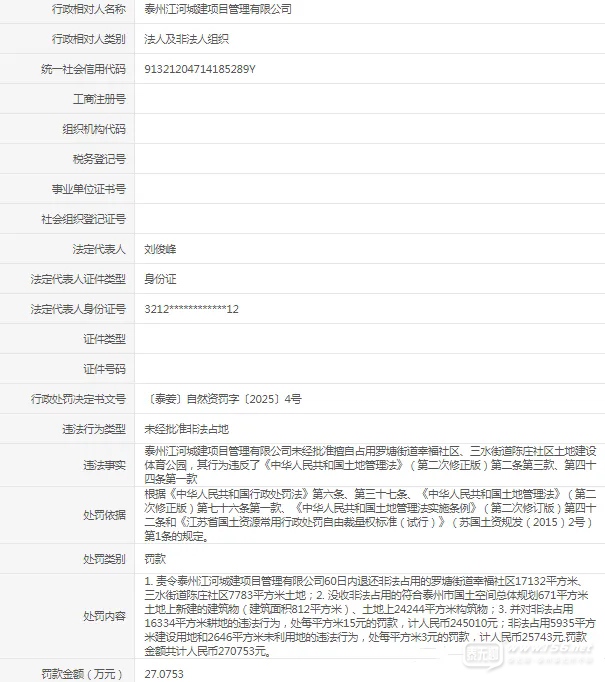
Task: Click the 未经批准非法占地 violation type value
Action: (186, 428)
